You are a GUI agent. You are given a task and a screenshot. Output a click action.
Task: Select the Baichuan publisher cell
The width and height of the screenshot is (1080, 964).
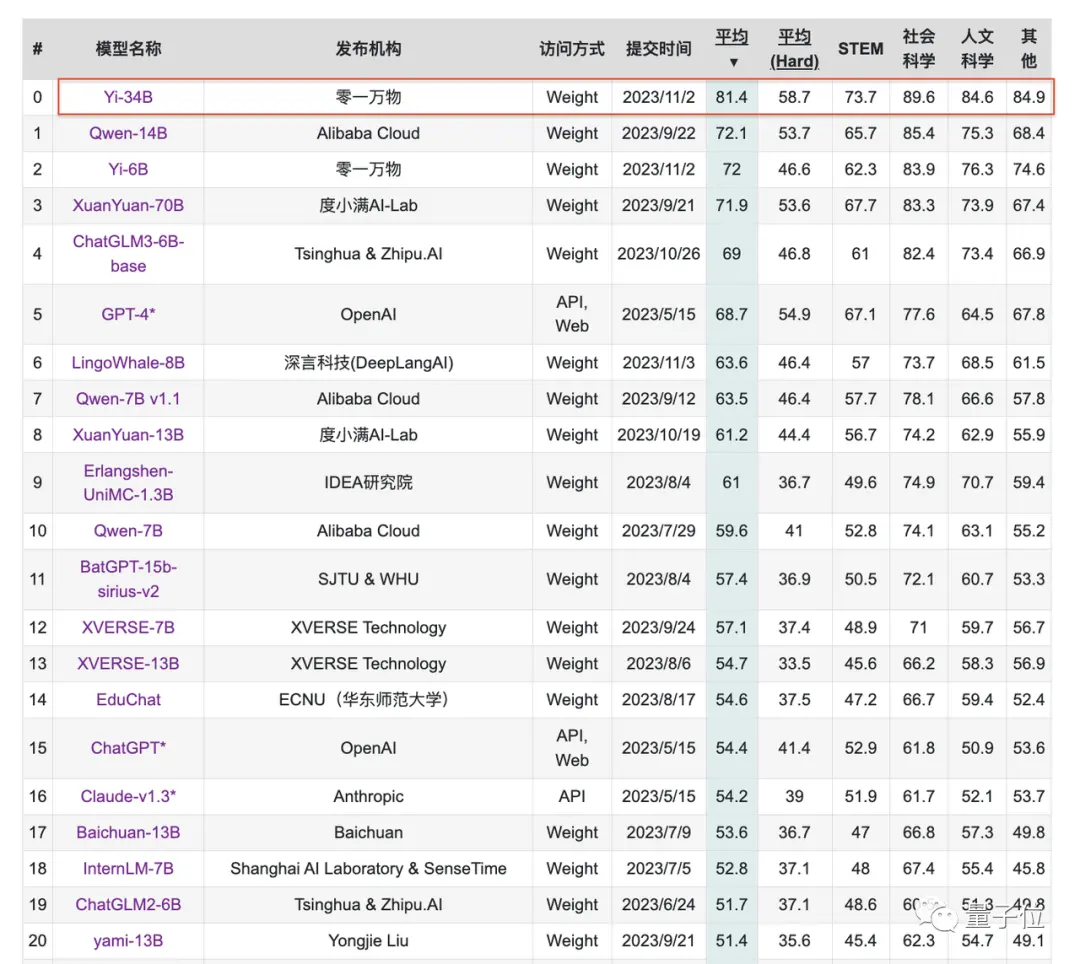tap(368, 832)
